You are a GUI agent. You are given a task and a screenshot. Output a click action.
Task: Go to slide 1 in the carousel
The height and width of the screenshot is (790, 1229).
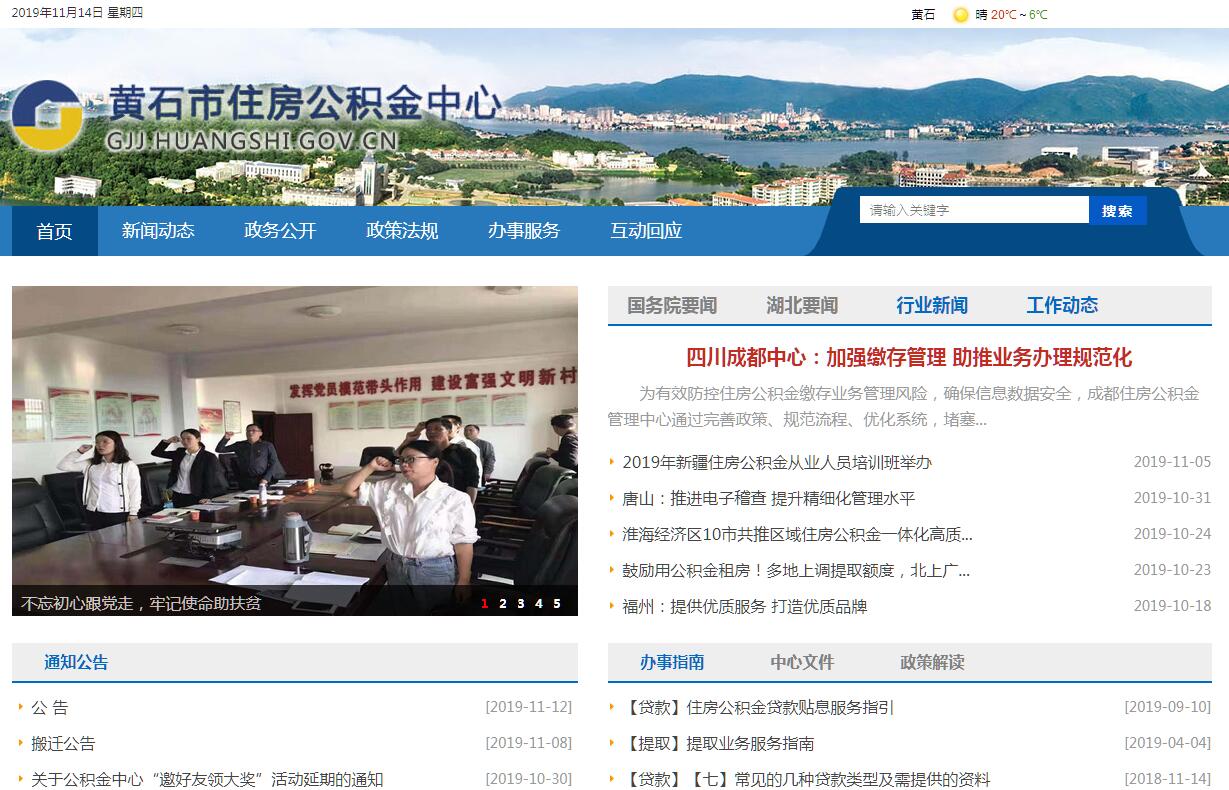[x=485, y=603]
